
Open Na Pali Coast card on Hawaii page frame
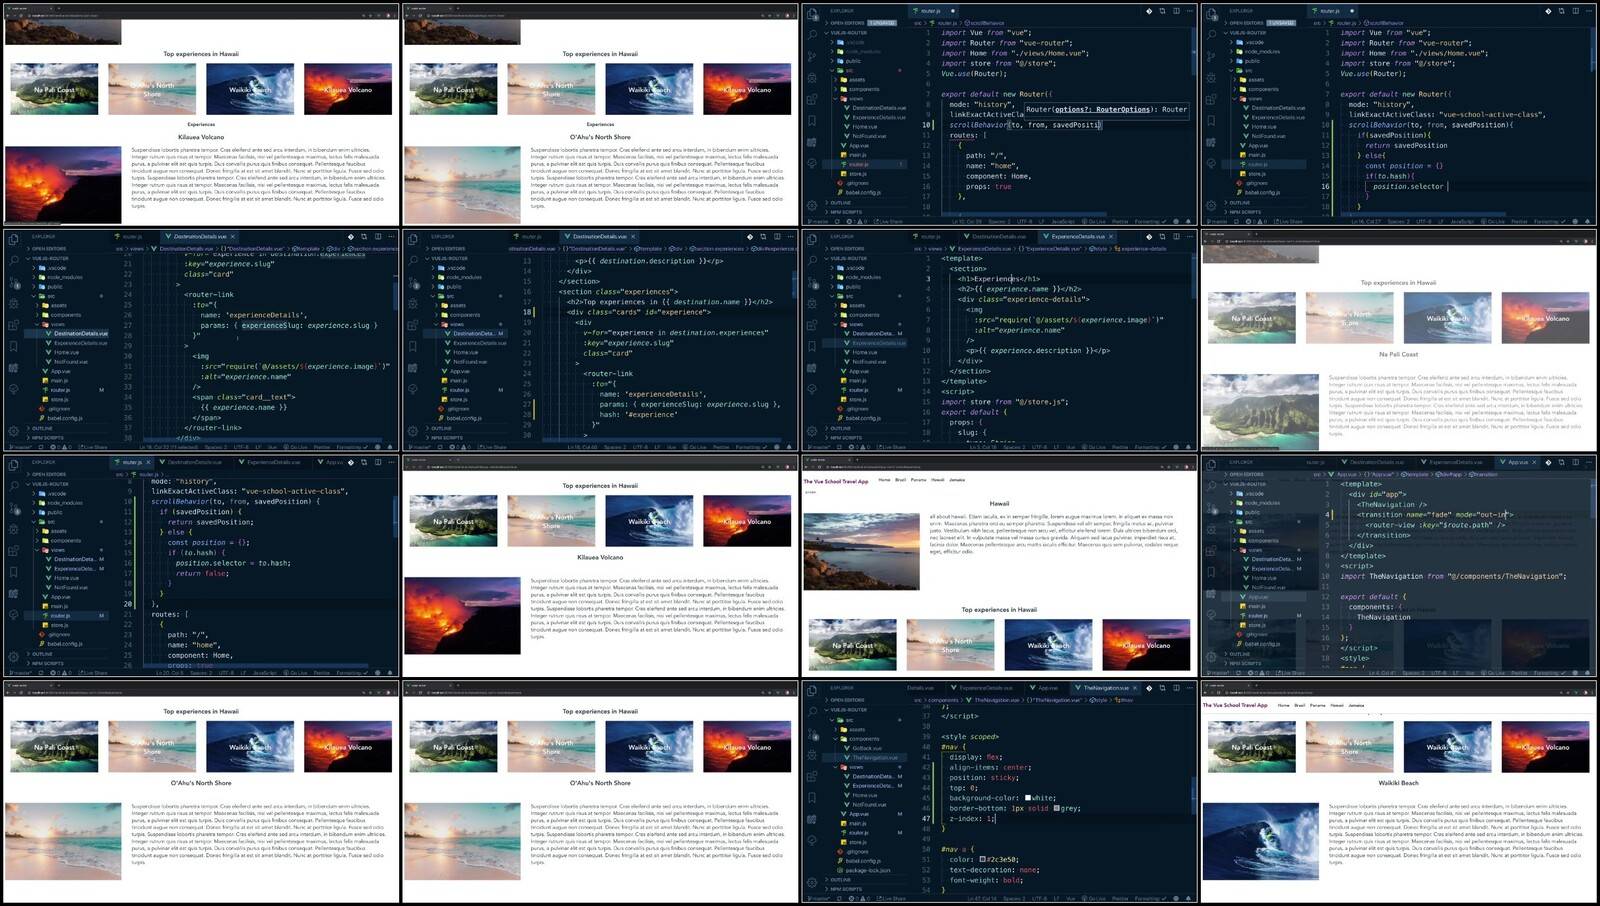852,644
